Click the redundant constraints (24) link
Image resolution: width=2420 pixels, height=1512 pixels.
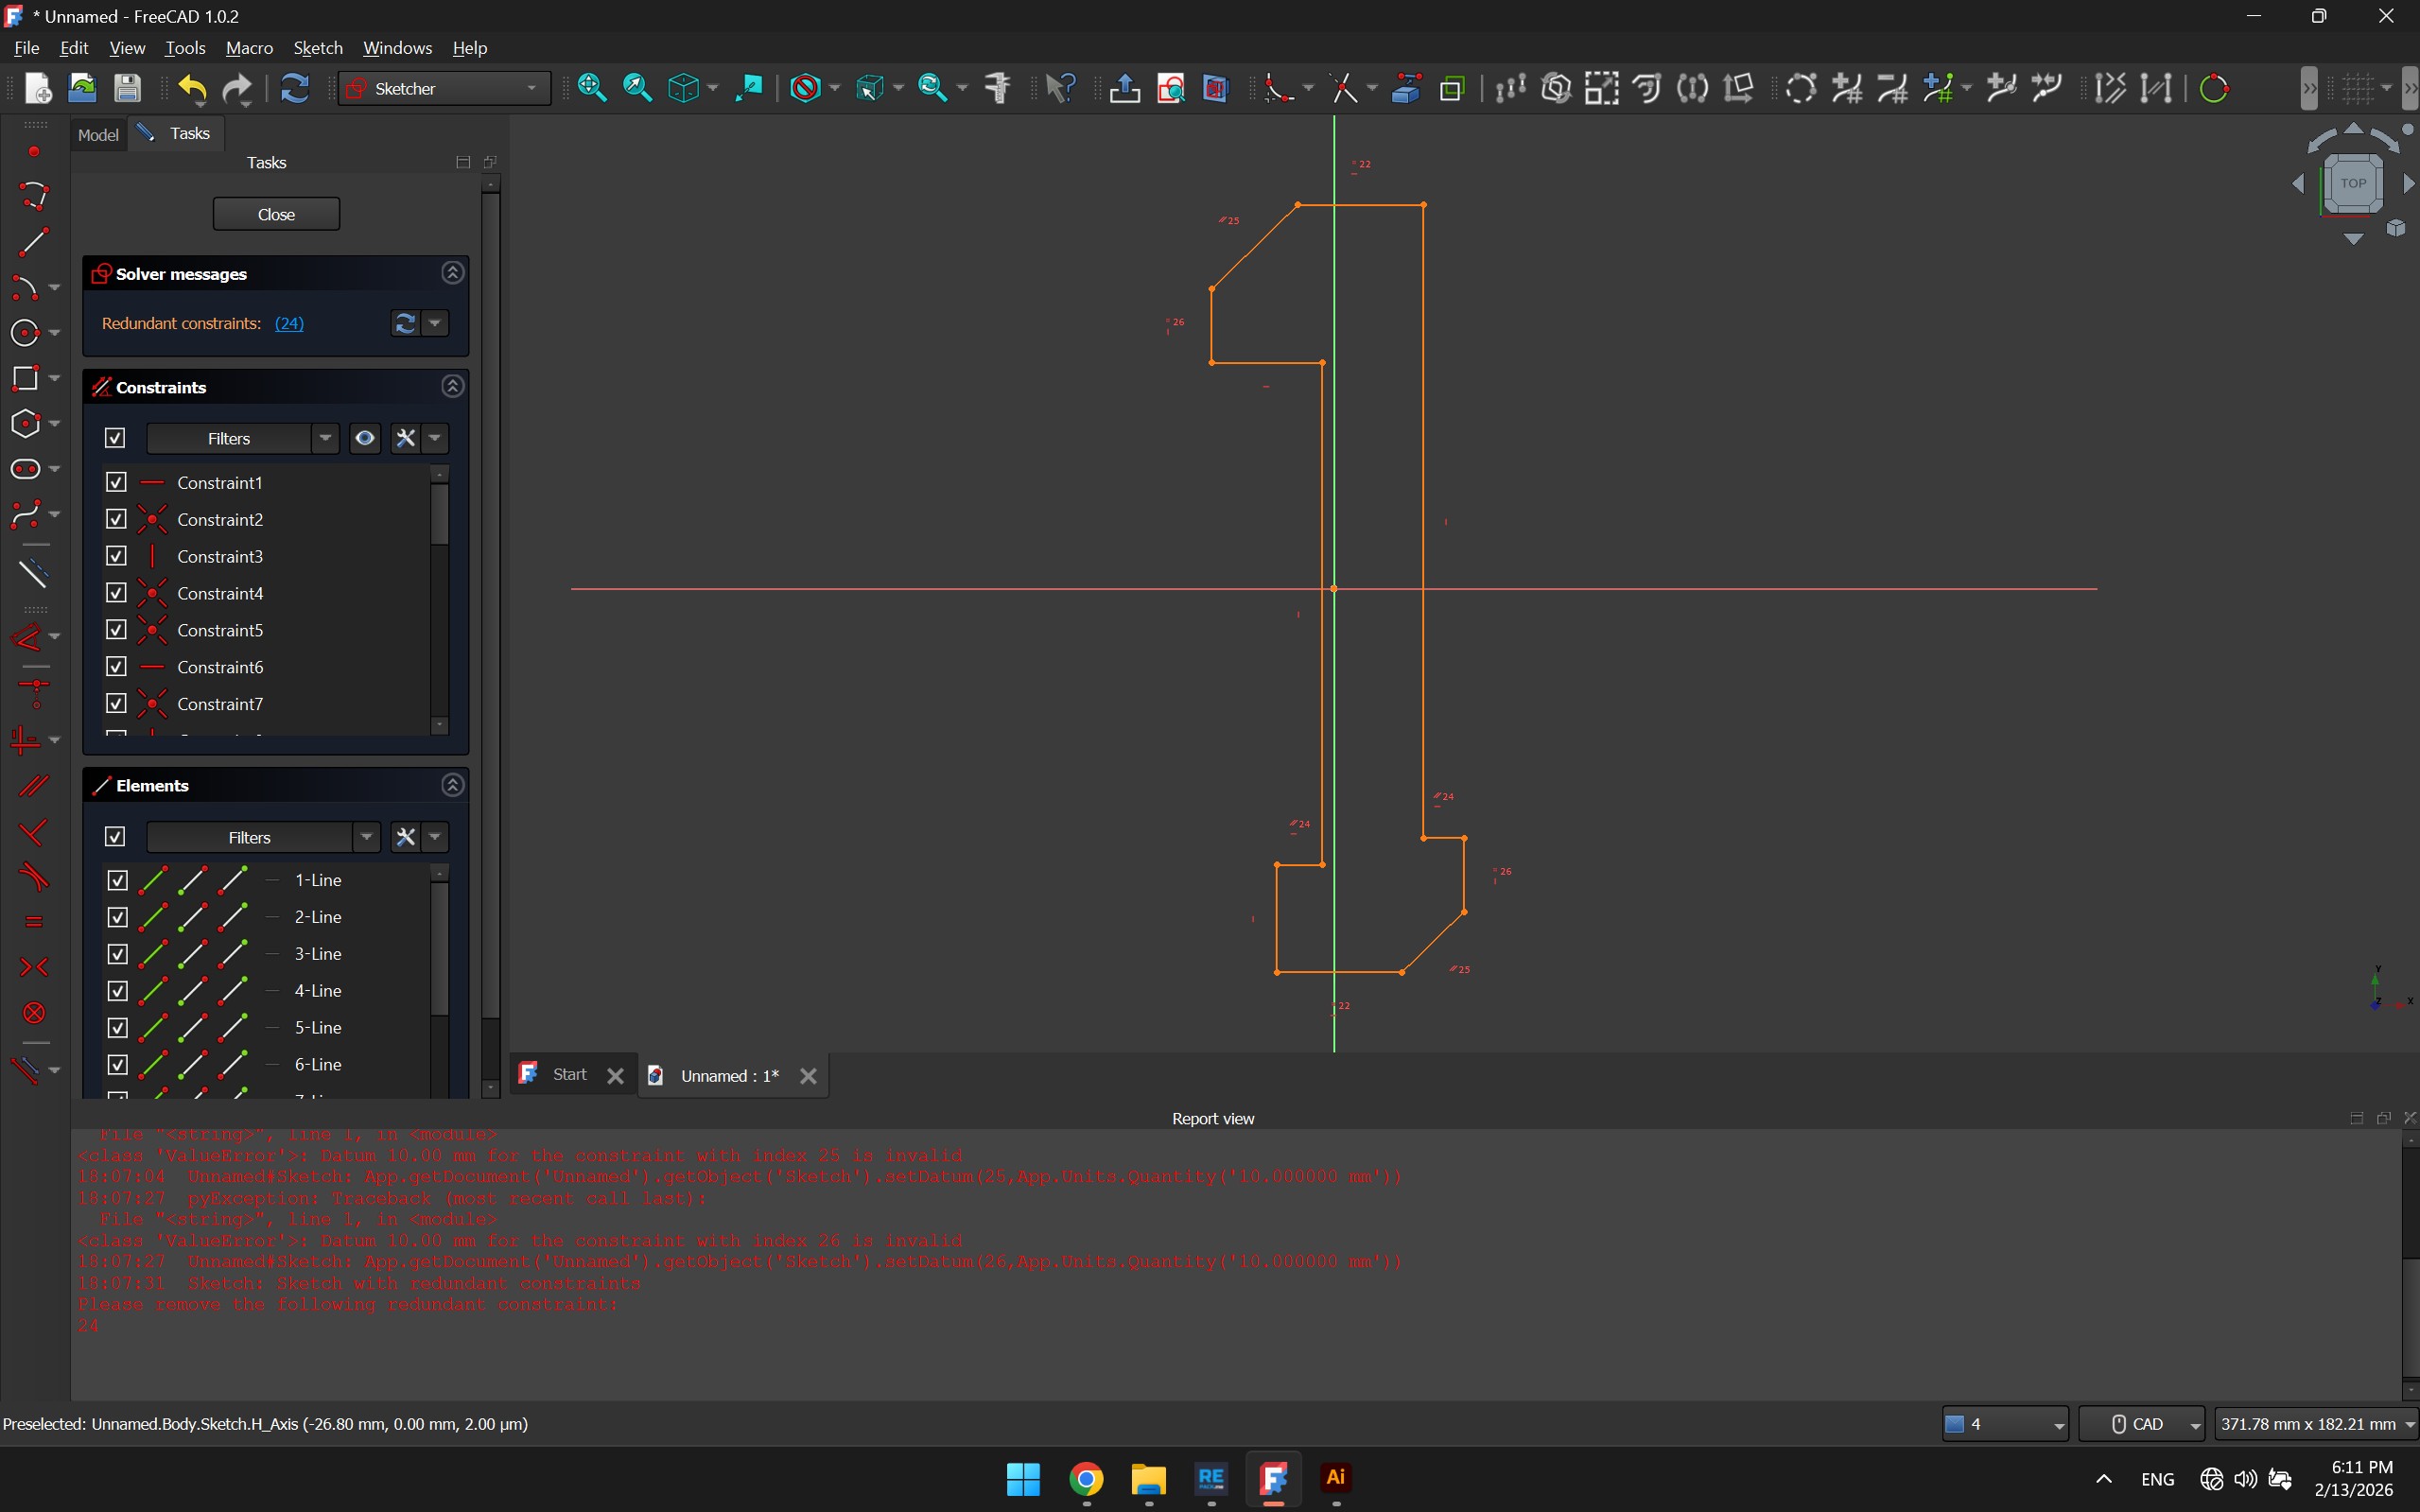pyautogui.click(x=289, y=323)
